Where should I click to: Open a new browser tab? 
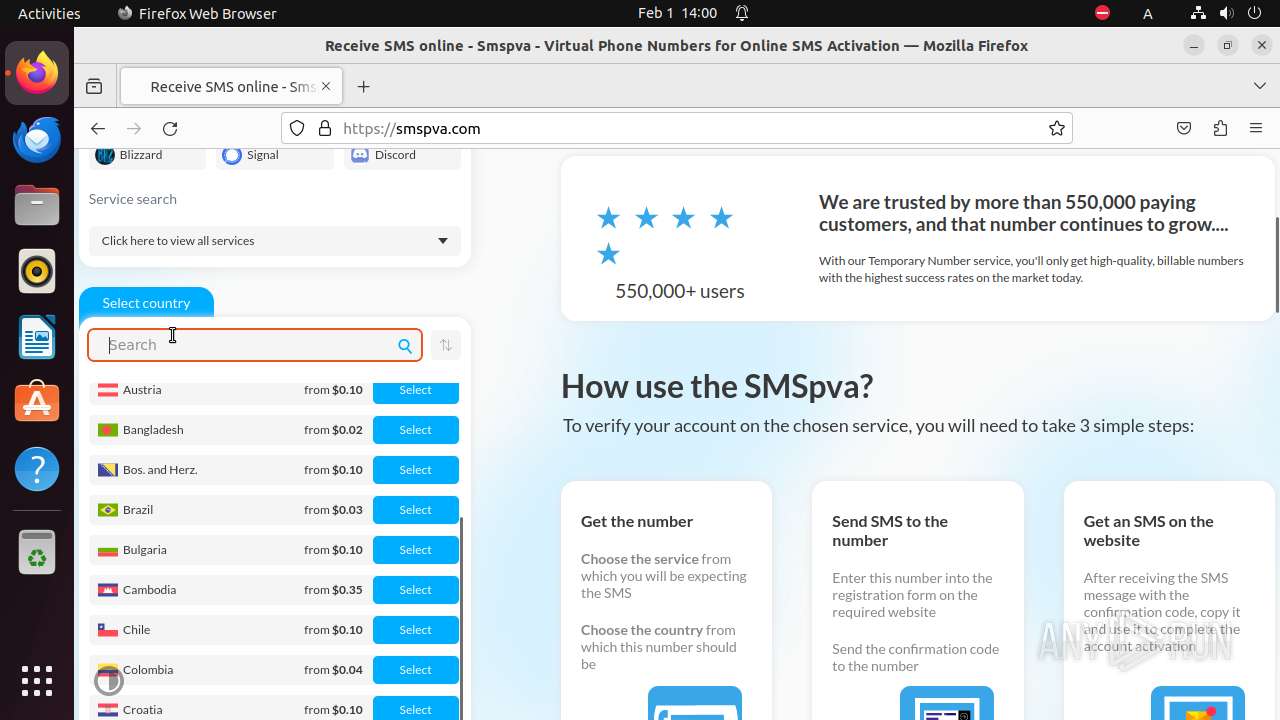tap(364, 87)
